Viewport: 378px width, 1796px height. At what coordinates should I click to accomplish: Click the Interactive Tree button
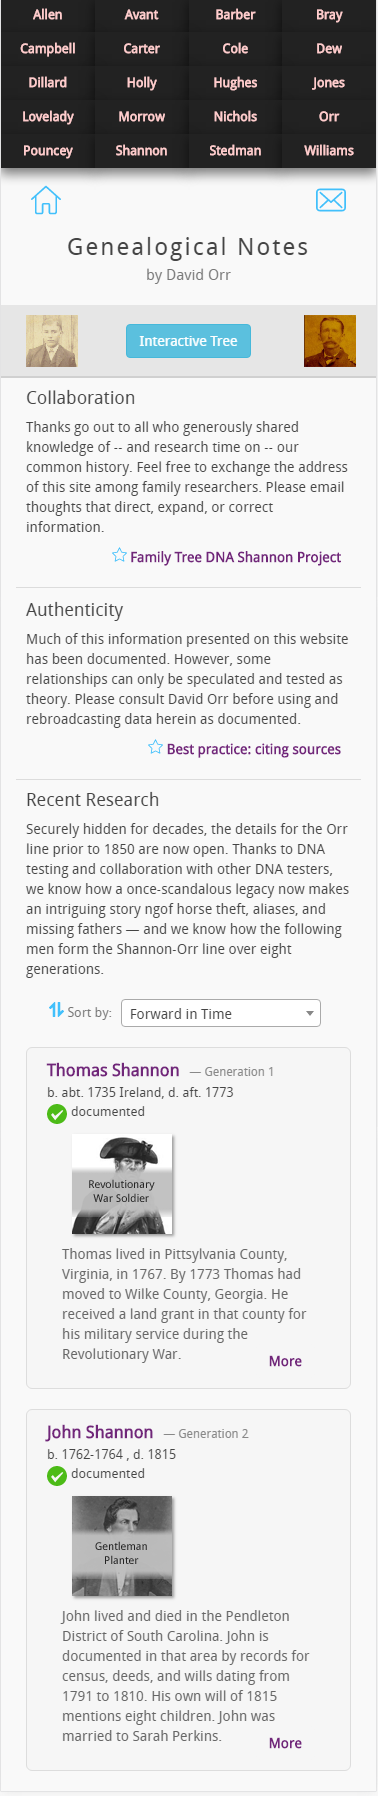188,341
